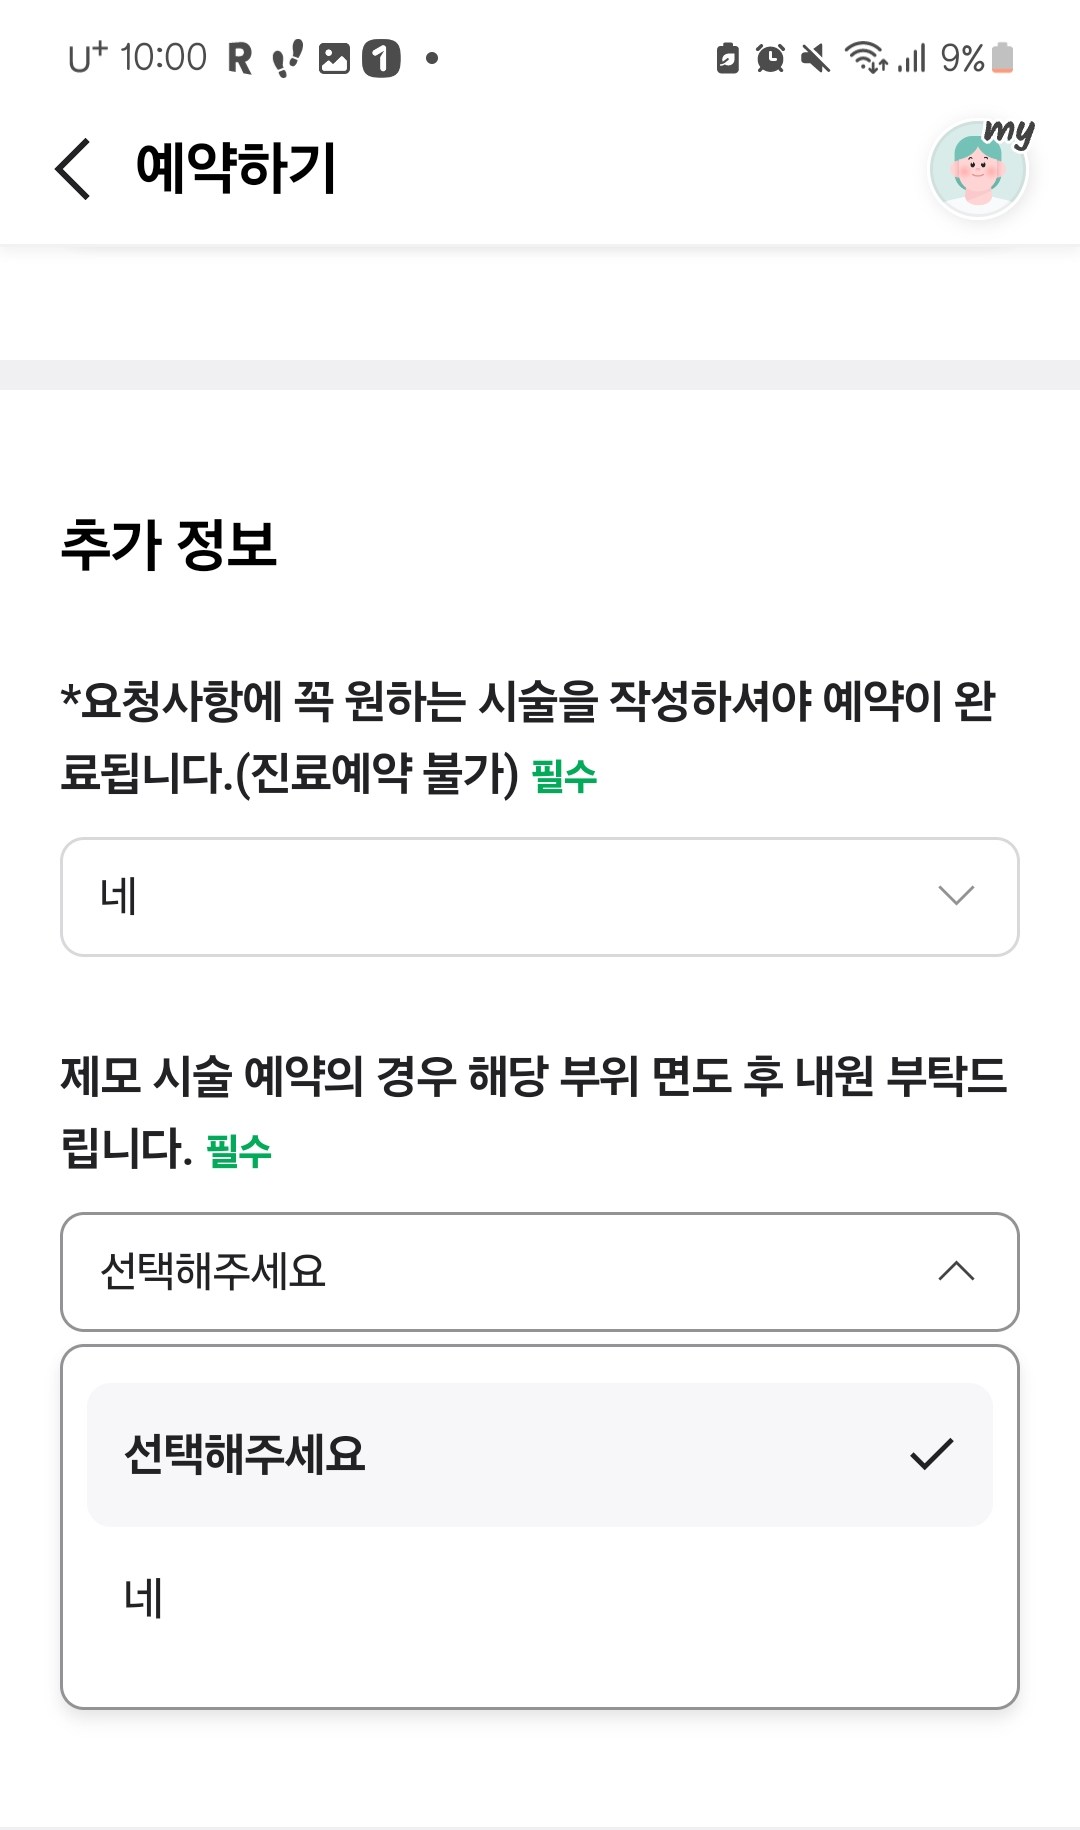Open the first dropdown showing 네
Screen dimensions: 1080x1830
click(x=540, y=897)
